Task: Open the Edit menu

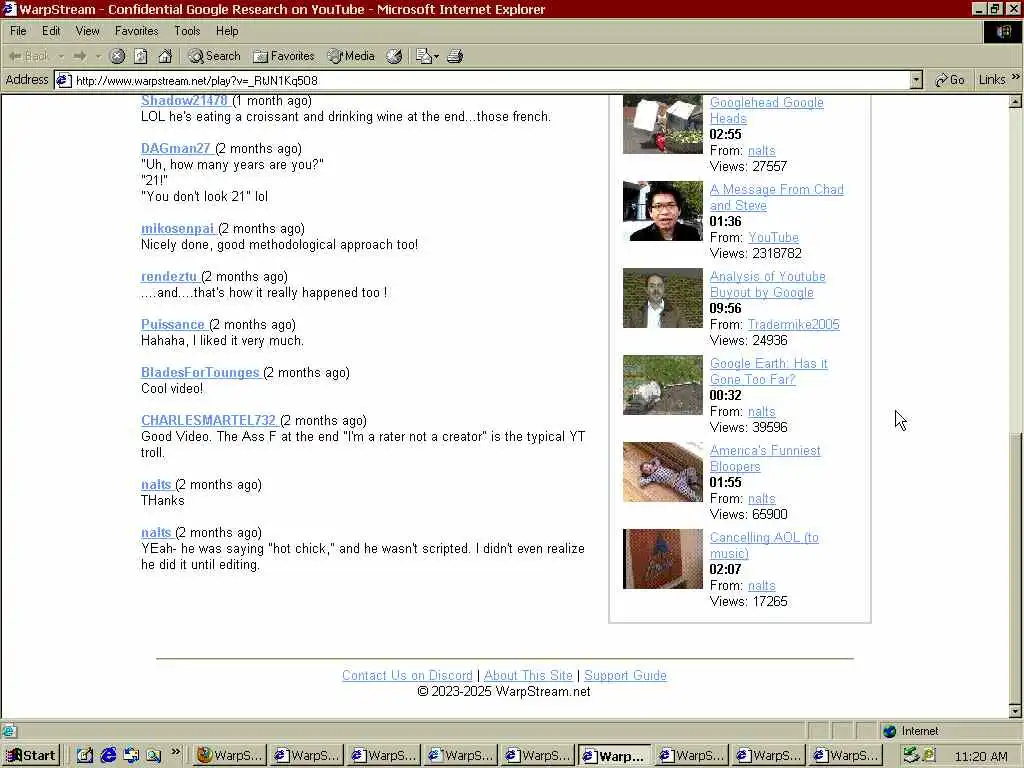Action: (x=51, y=31)
